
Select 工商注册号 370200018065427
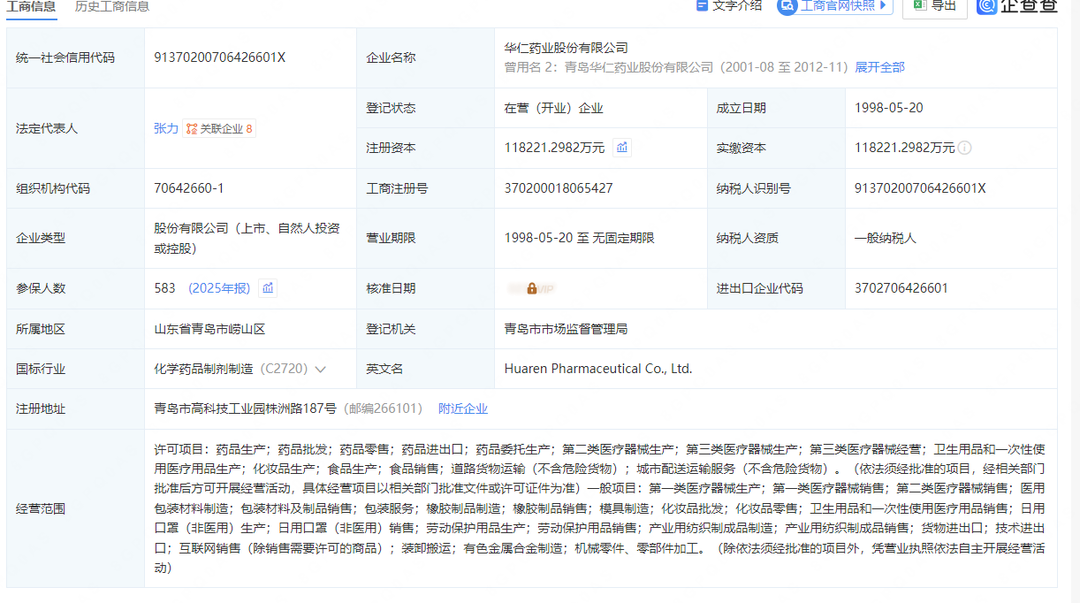(x=559, y=188)
